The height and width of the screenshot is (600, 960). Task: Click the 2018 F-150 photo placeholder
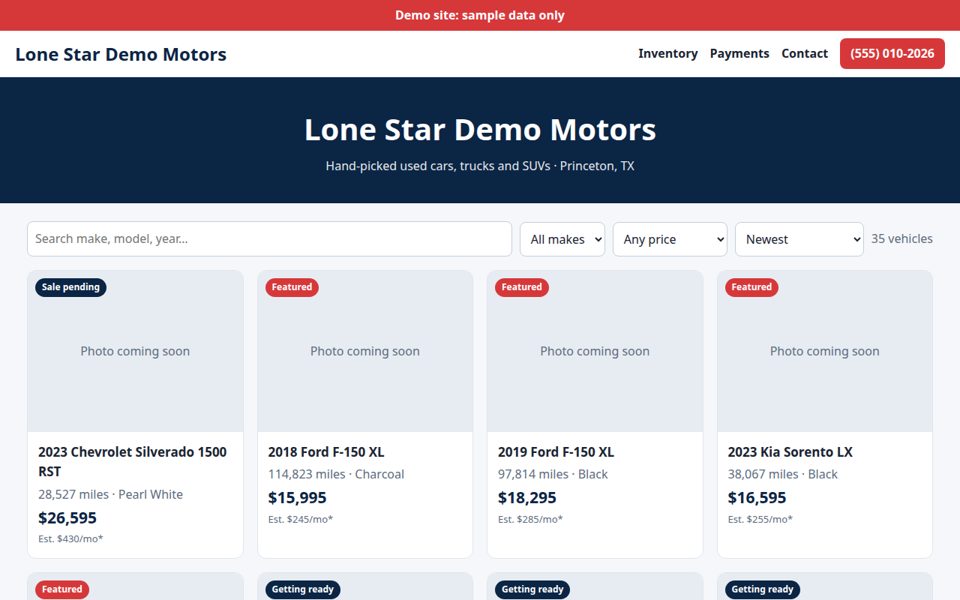click(x=365, y=351)
